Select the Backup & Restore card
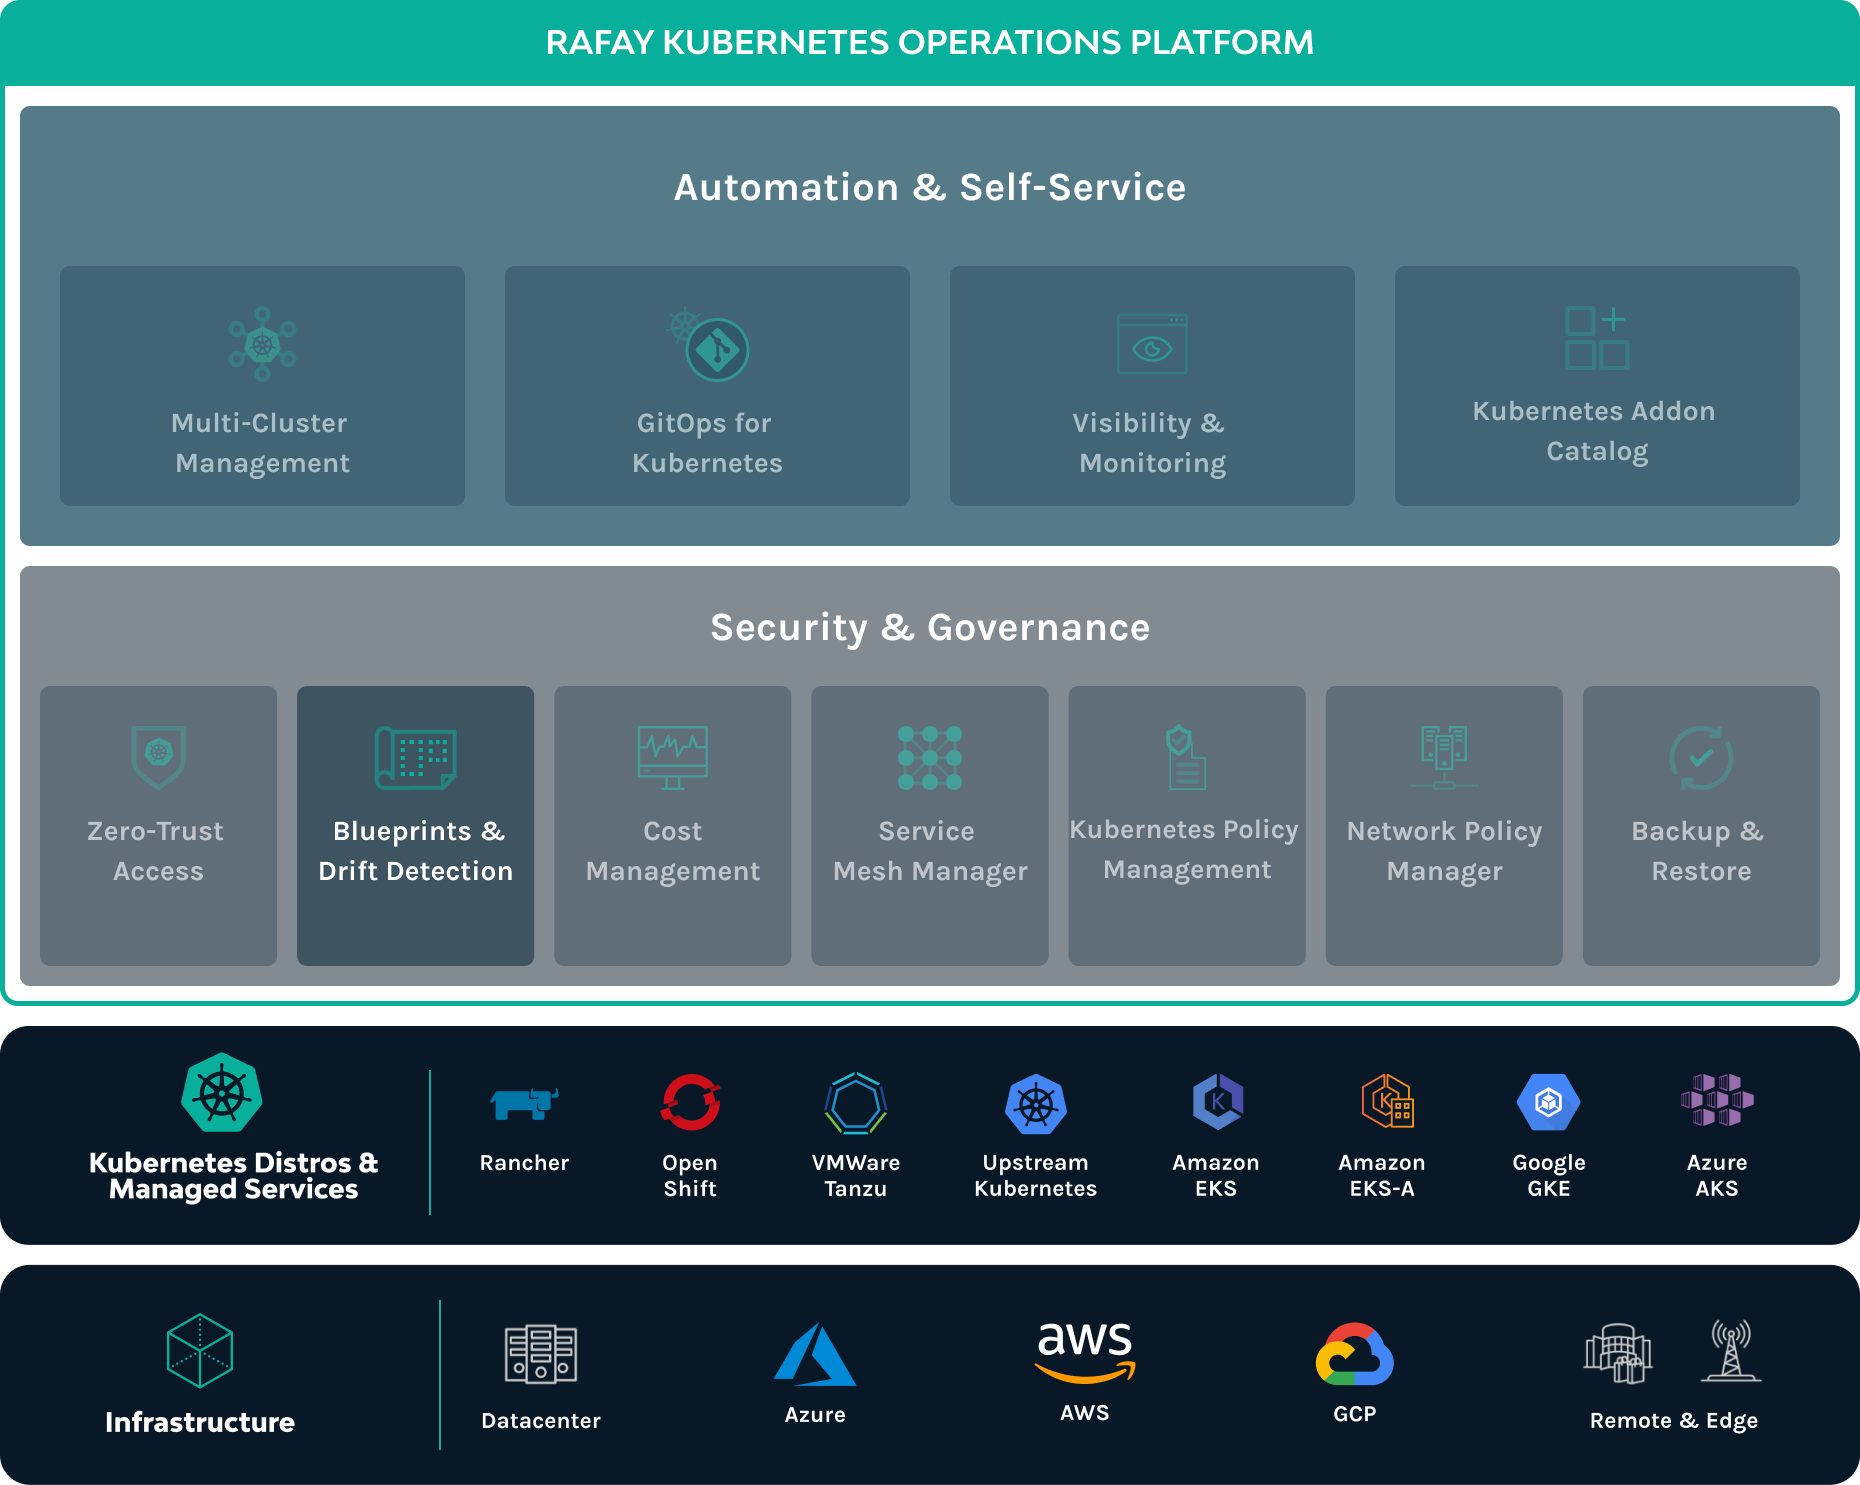This screenshot has height=1485, width=1860. (1701, 826)
